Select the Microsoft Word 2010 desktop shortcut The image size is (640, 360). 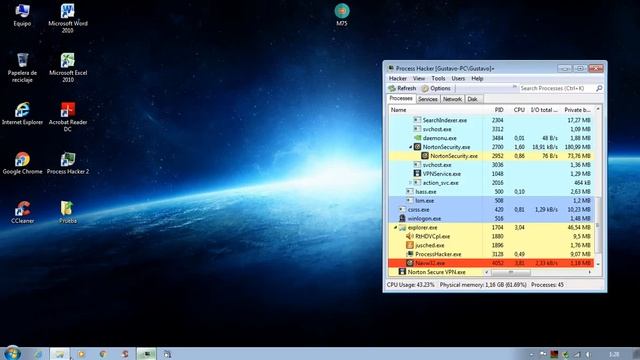pos(68,18)
